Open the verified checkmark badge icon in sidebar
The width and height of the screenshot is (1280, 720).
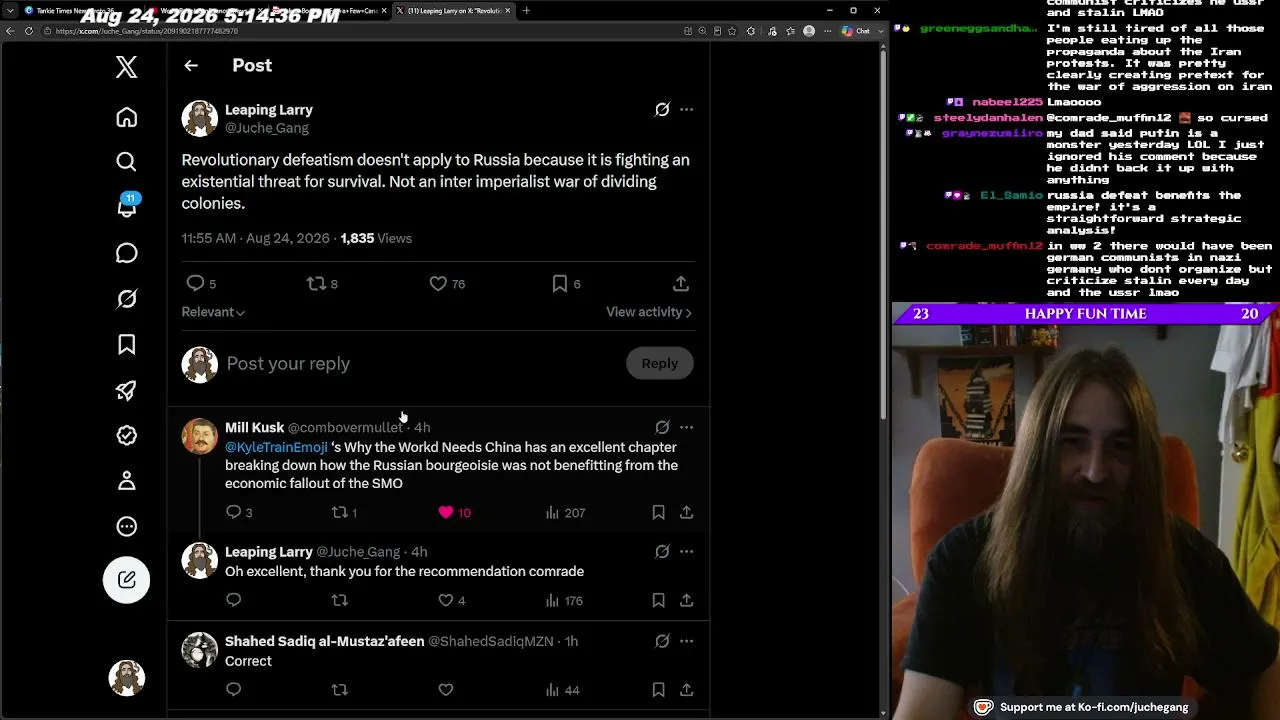(126, 435)
